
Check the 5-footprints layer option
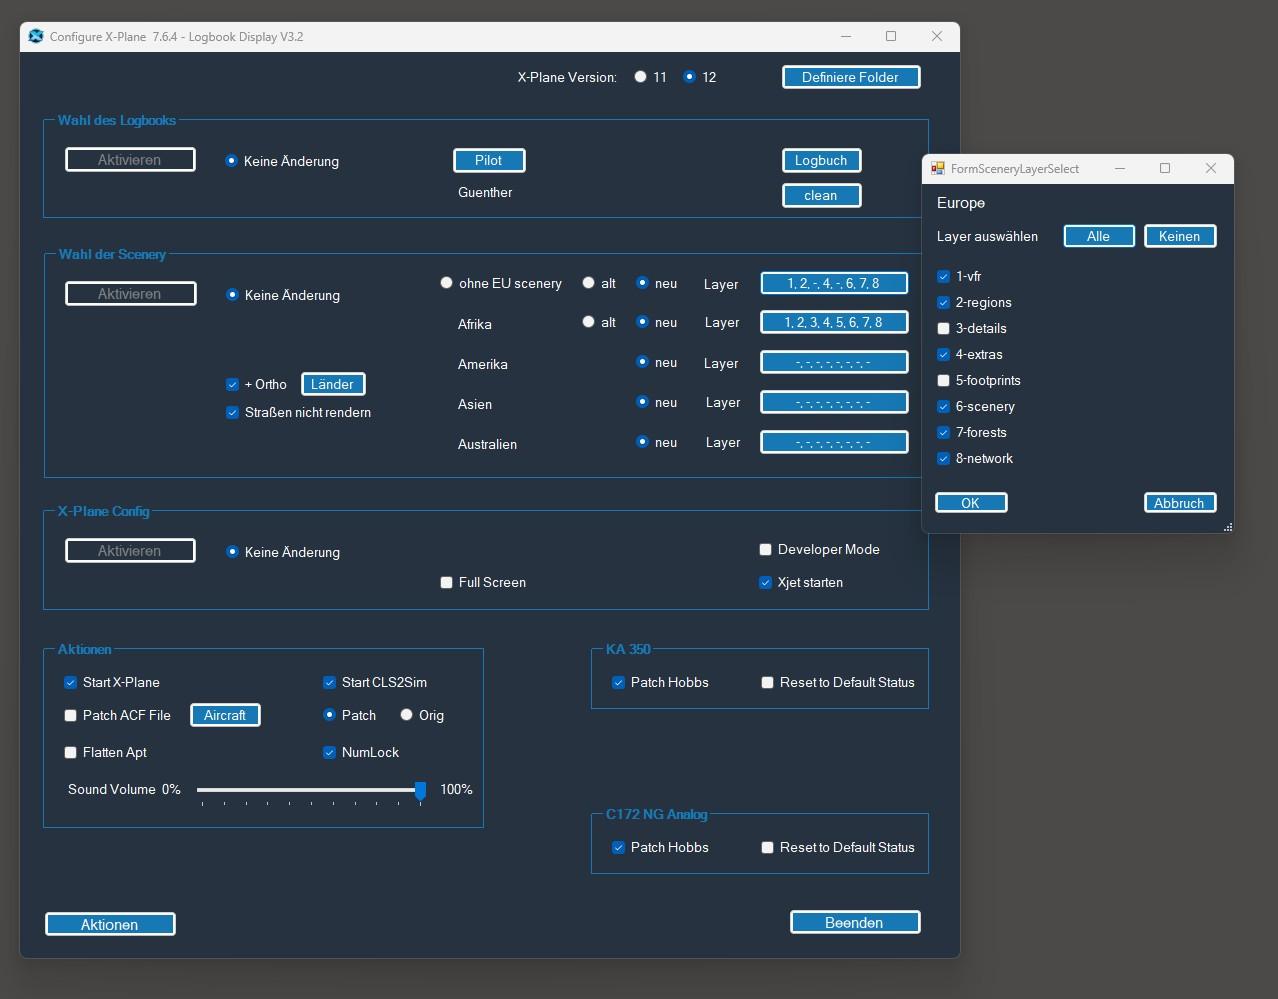(x=943, y=381)
